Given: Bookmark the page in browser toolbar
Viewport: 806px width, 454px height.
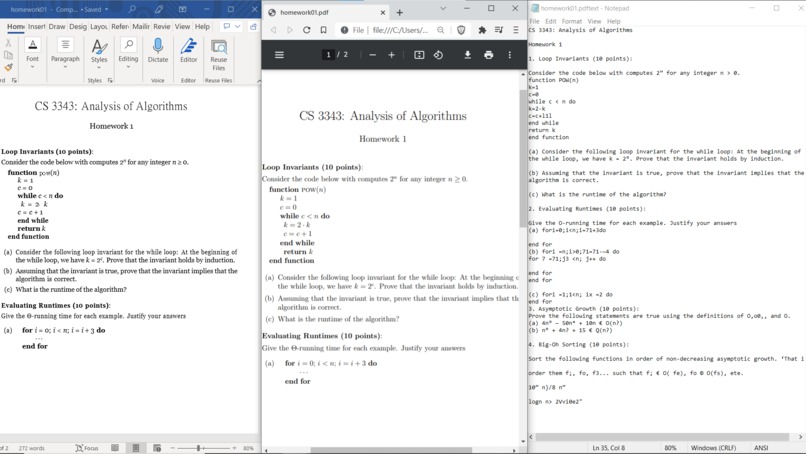Looking at the screenshot, I should click(x=323, y=30).
